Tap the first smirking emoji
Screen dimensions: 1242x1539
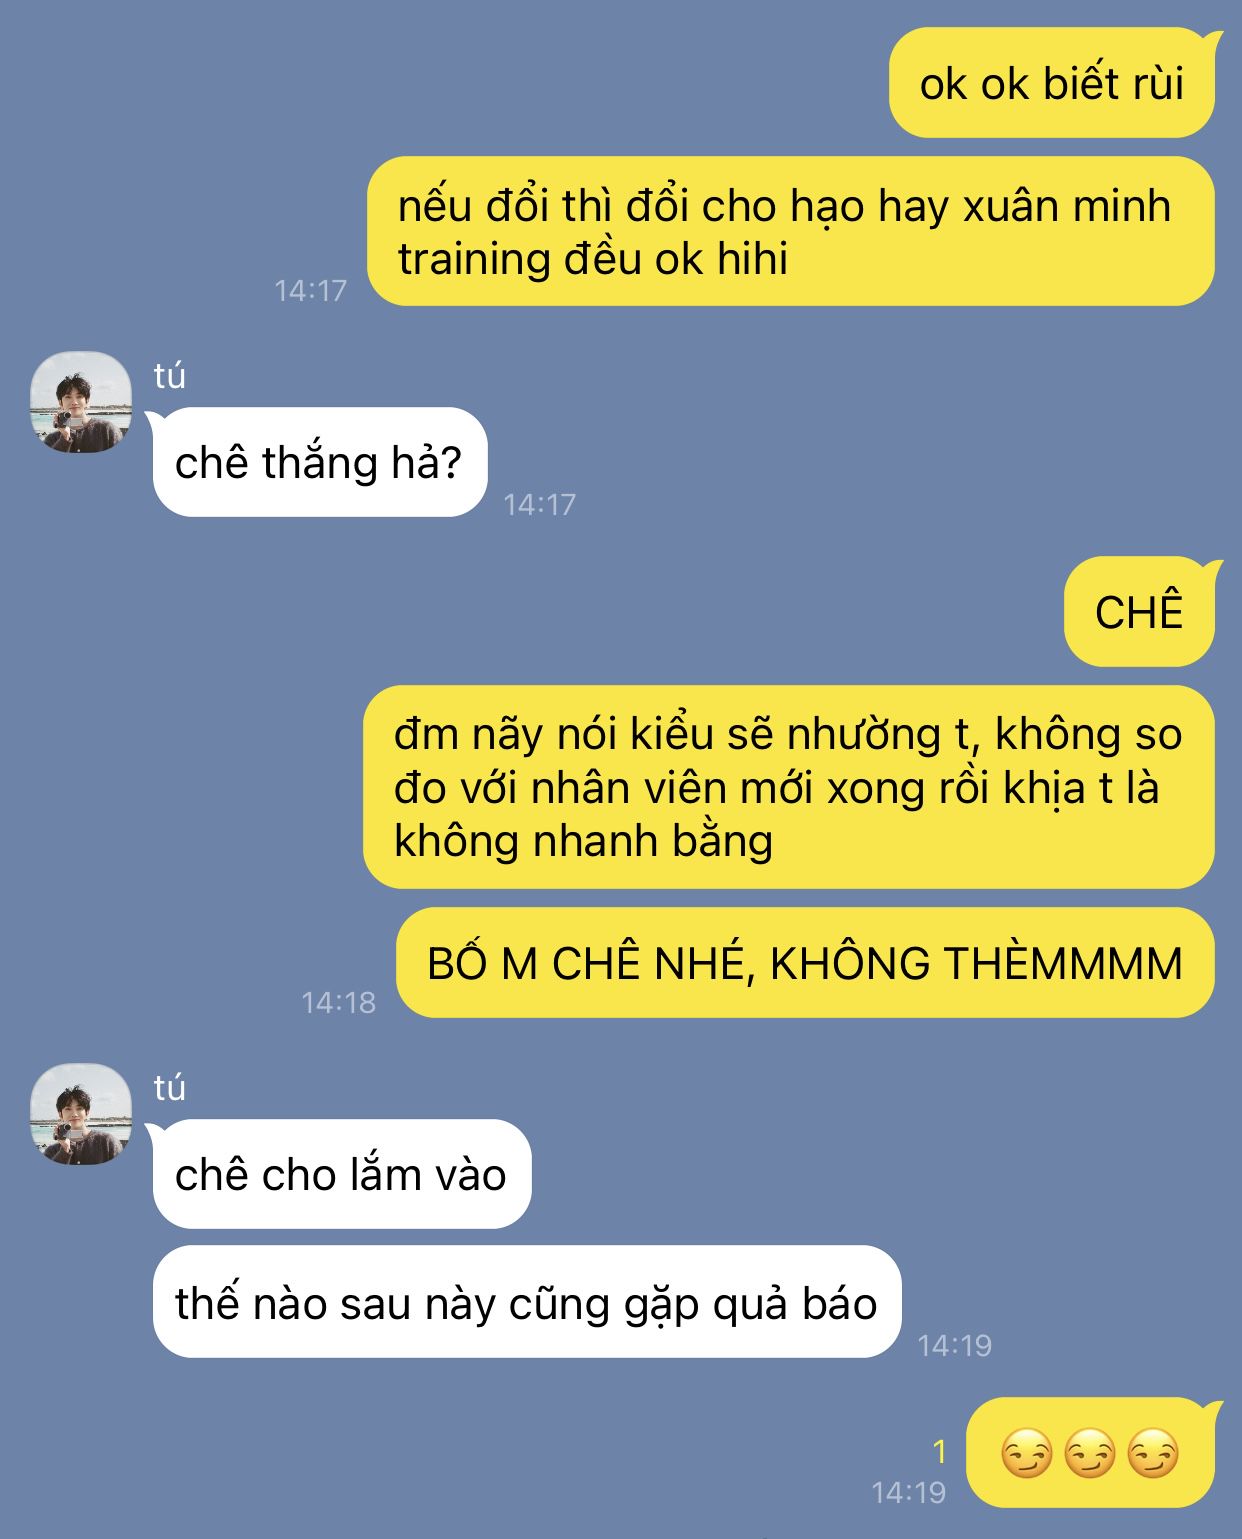[1027, 1454]
